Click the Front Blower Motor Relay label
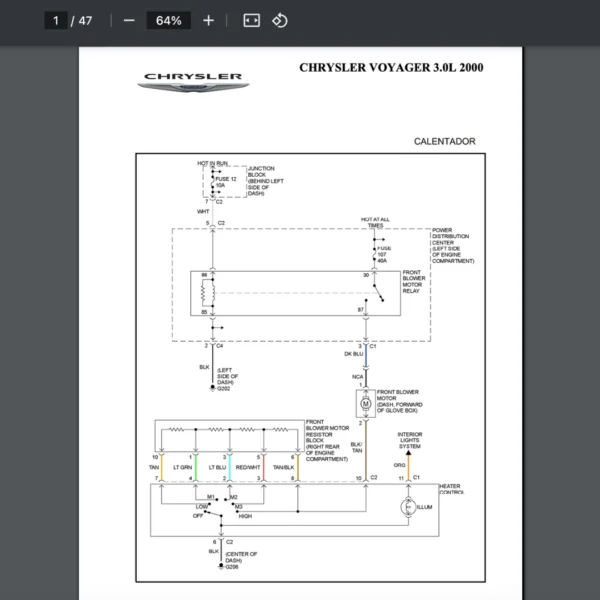The image size is (600, 600). (415, 281)
